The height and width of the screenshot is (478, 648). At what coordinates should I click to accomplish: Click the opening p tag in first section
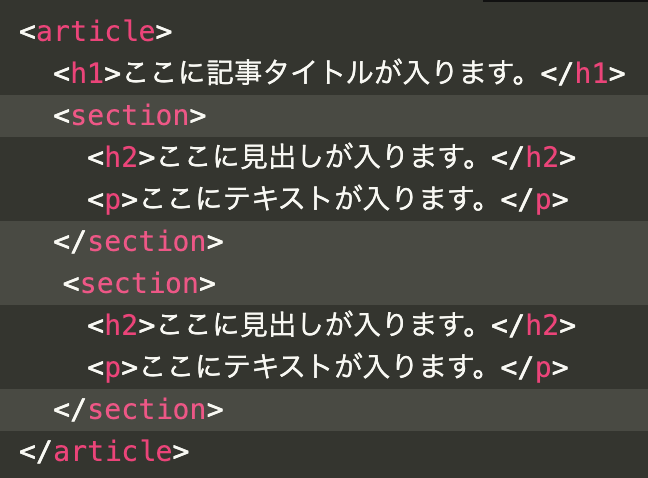[x=113, y=199]
